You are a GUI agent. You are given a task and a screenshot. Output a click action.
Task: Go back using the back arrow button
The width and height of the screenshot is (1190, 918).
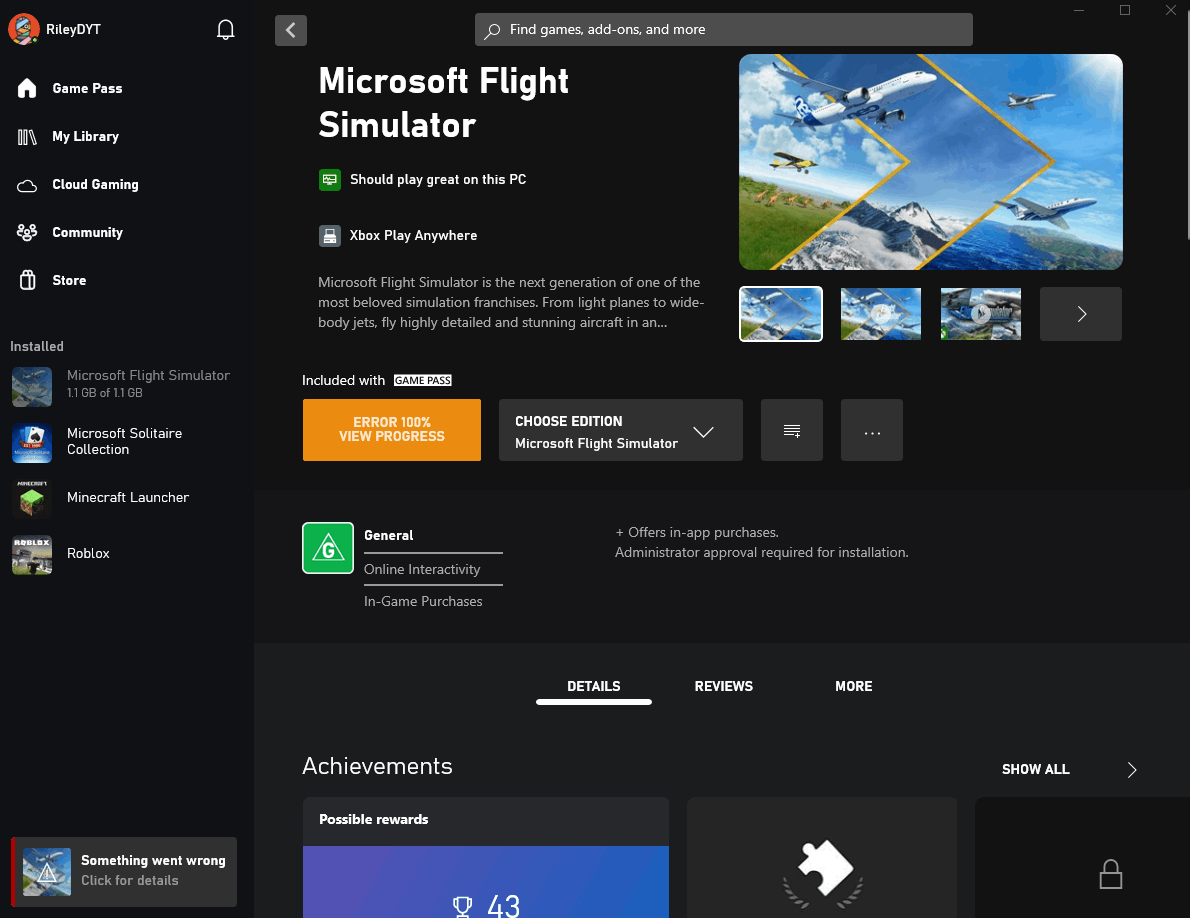point(291,30)
